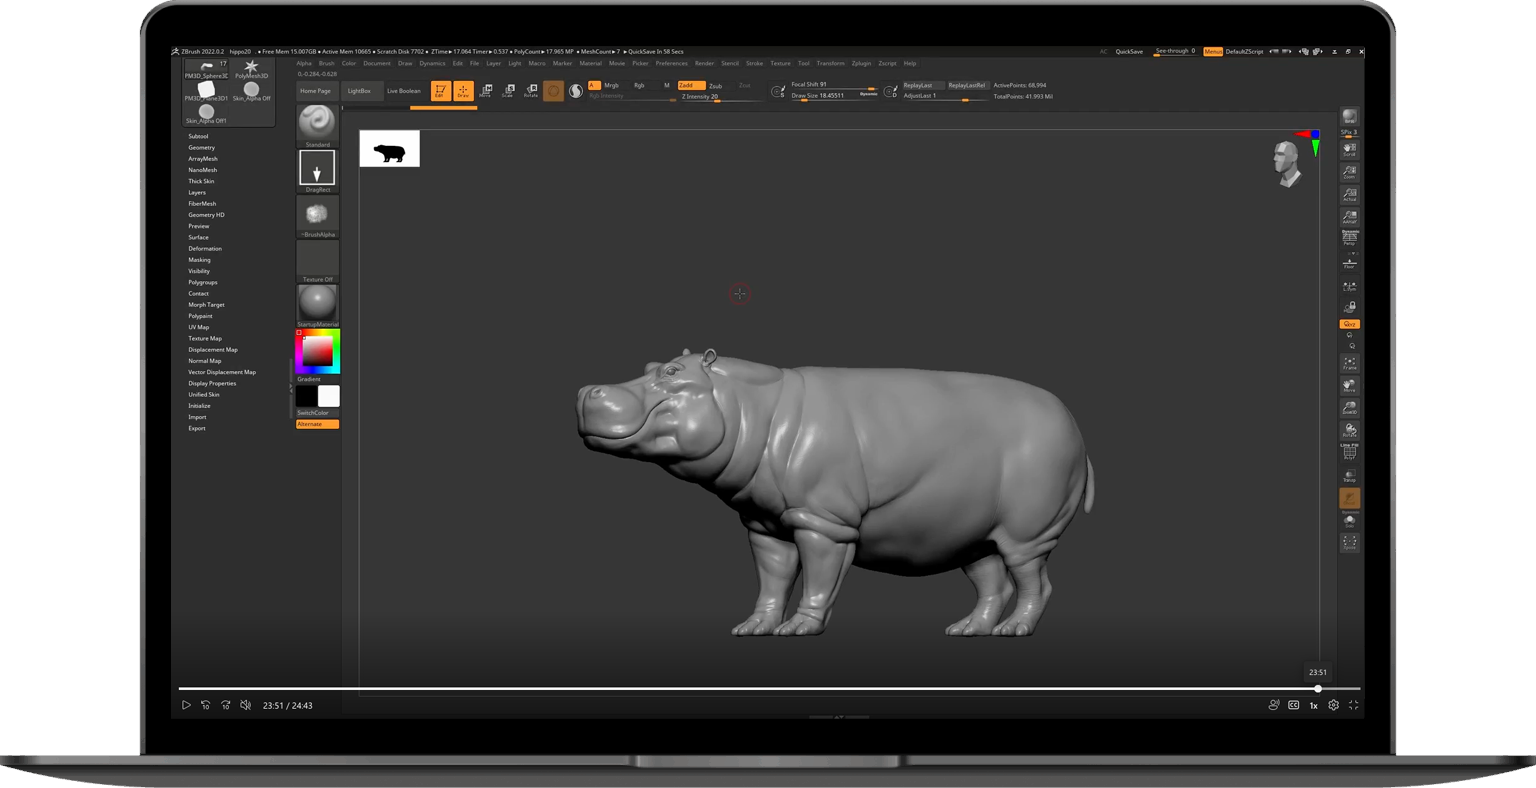Toggle the Mrgb paint mode
The image size is (1536, 788).
click(x=612, y=86)
